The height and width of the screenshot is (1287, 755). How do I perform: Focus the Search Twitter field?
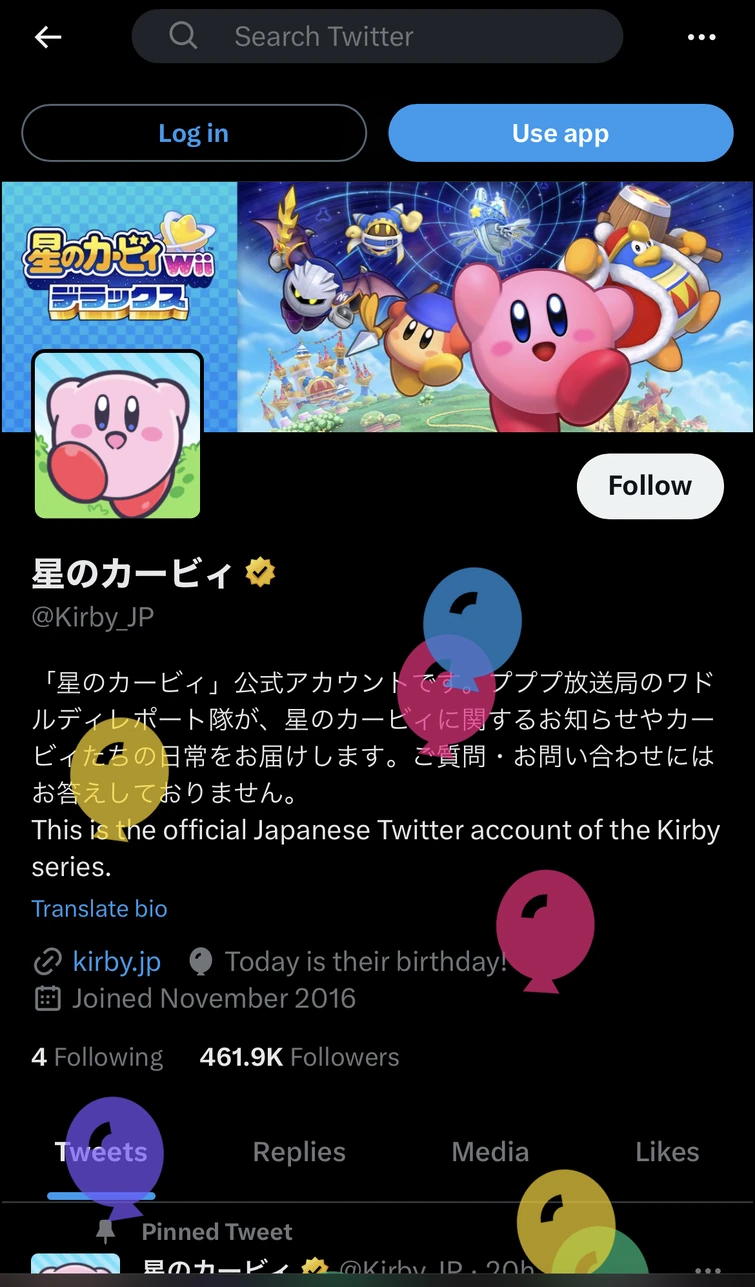click(x=400, y=37)
